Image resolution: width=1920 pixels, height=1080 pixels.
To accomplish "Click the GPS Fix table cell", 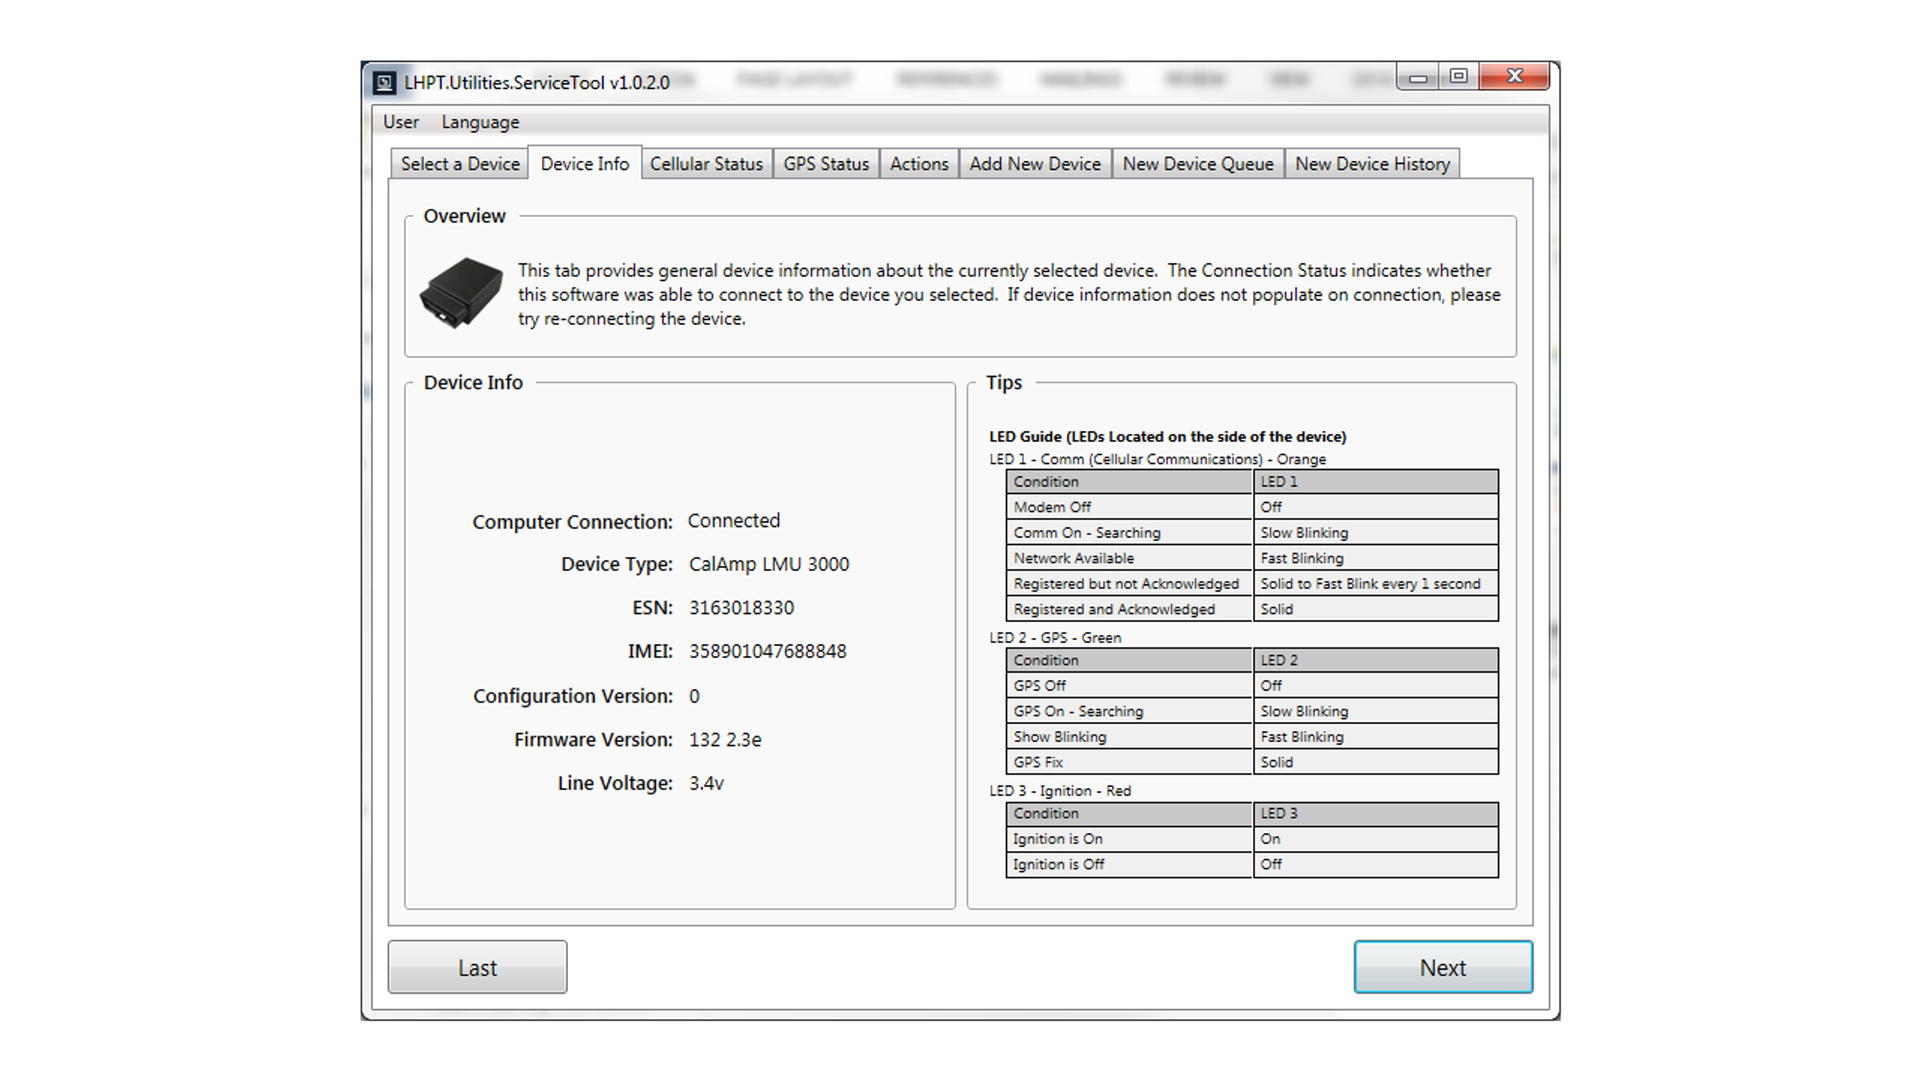I will coord(1130,762).
